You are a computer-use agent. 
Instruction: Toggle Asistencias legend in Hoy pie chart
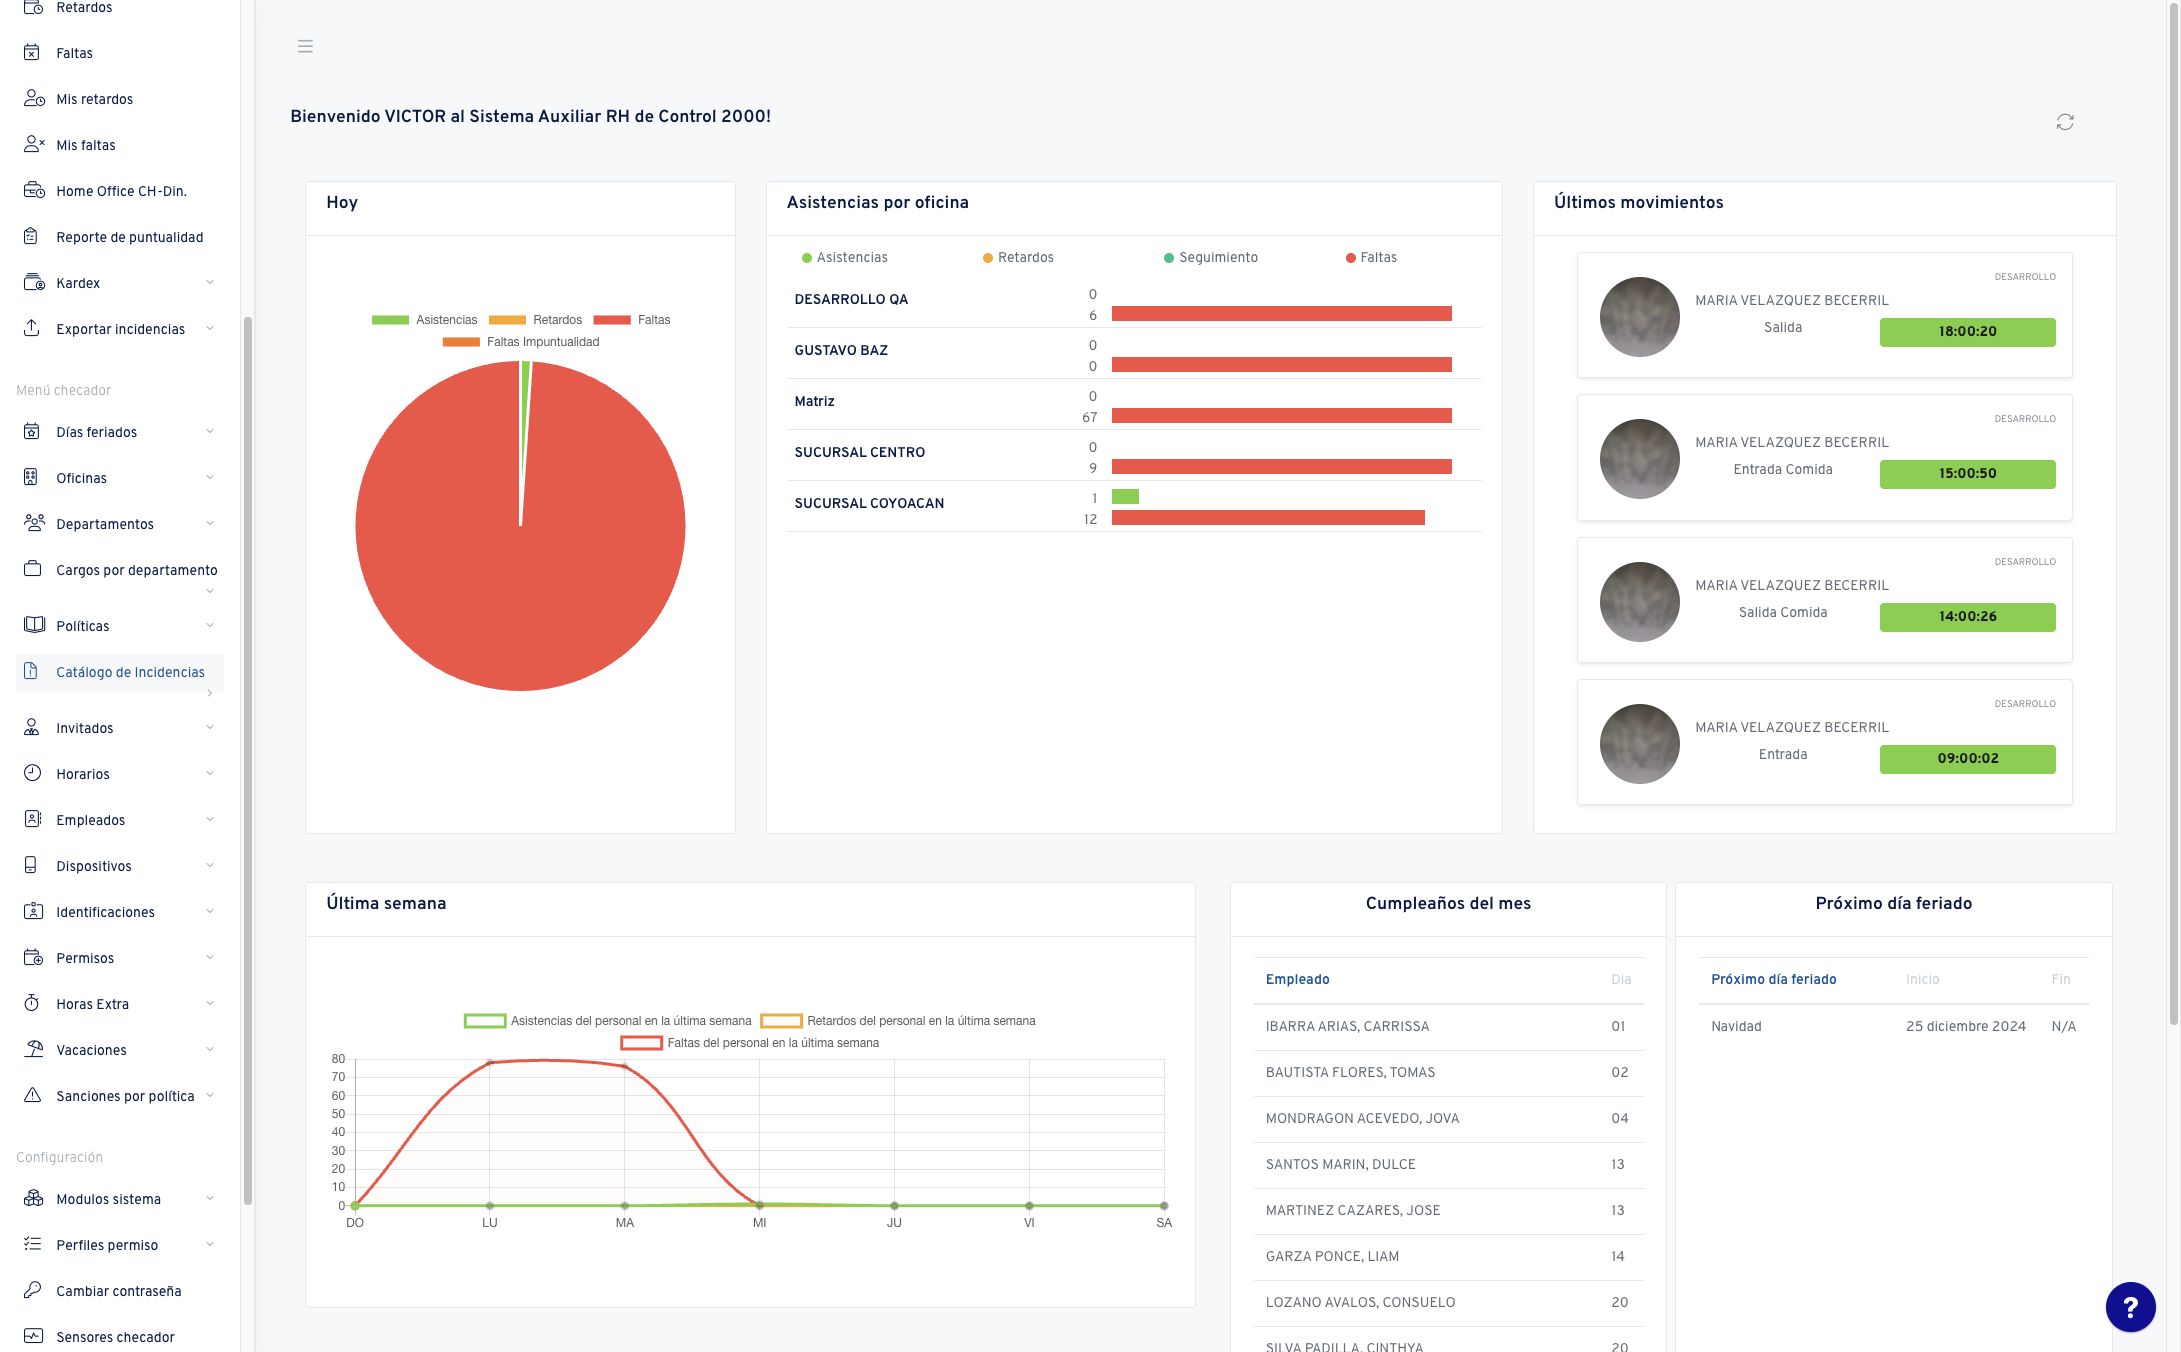tap(424, 320)
